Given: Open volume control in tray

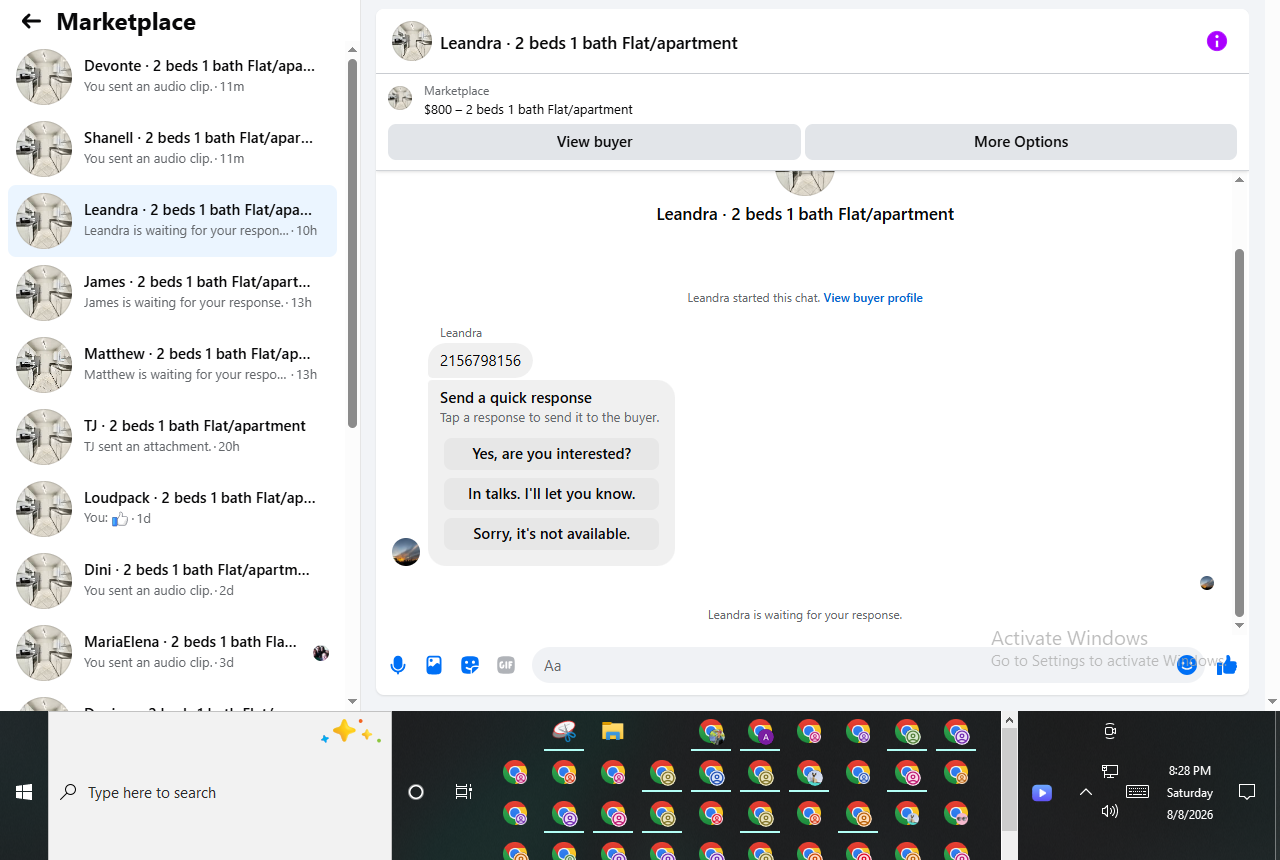Looking at the screenshot, I should click(1110, 811).
